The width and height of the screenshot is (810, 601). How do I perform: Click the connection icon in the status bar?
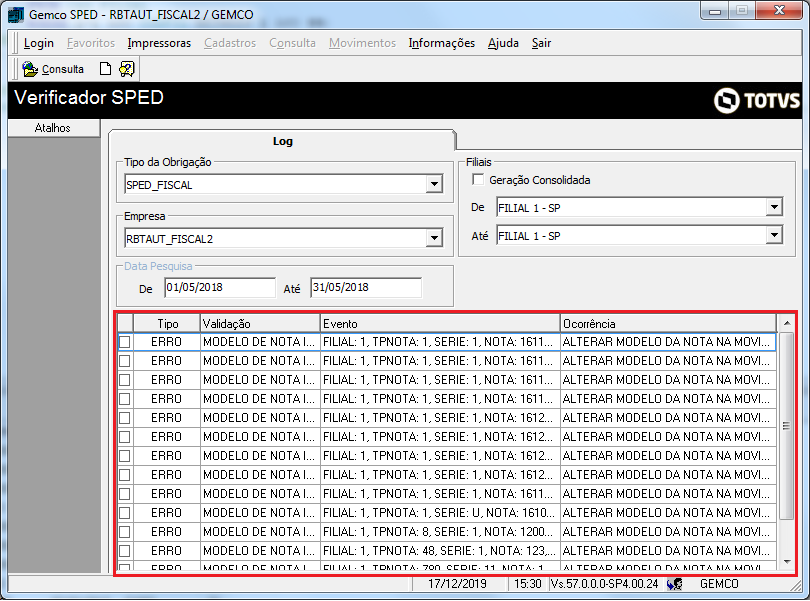(x=674, y=584)
